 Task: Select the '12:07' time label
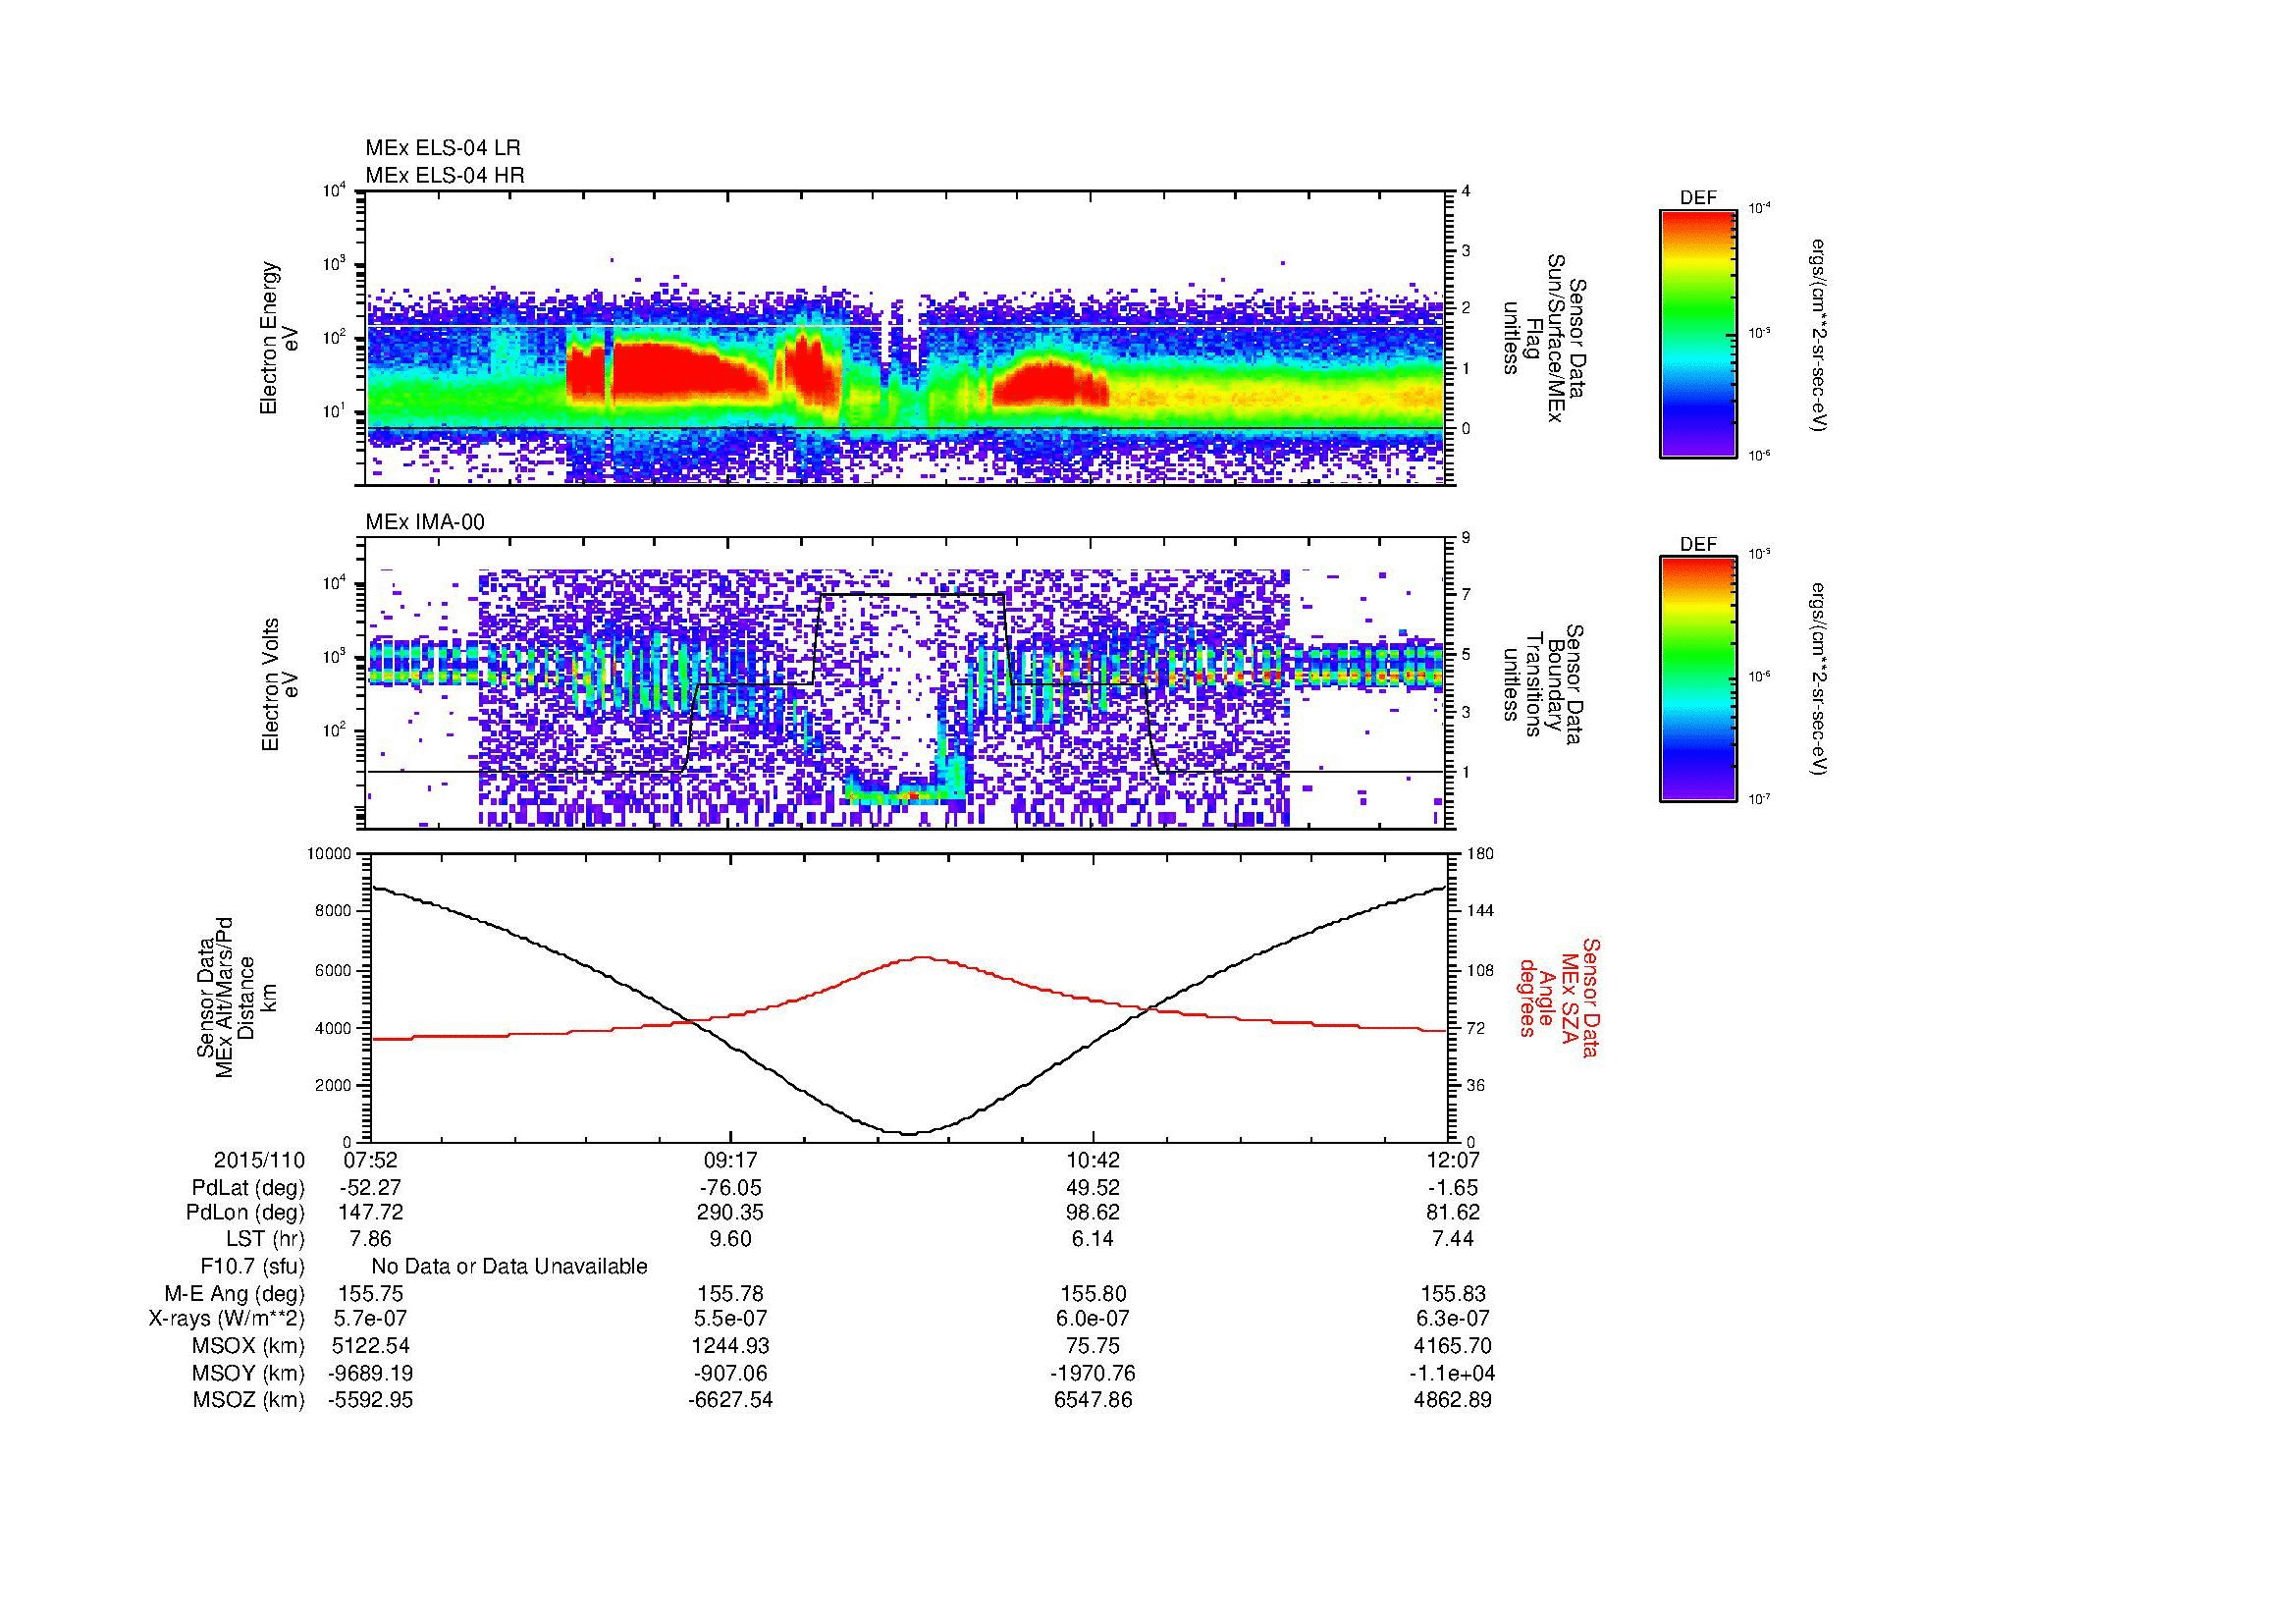[x=1454, y=1160]
